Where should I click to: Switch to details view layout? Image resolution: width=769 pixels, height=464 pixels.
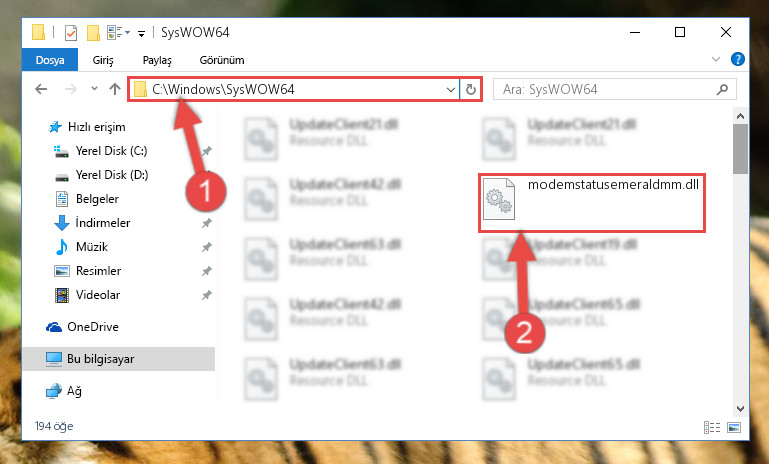[712, 427]
